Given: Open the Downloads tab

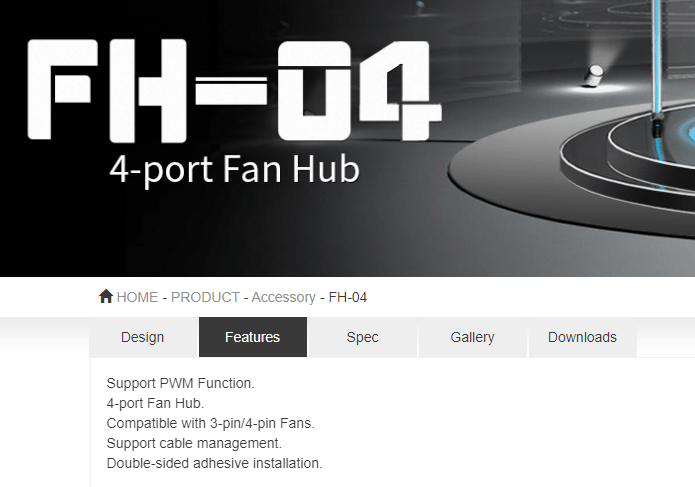Looking at the screenshot, I should pyautogui.click(x=582, y=337).
